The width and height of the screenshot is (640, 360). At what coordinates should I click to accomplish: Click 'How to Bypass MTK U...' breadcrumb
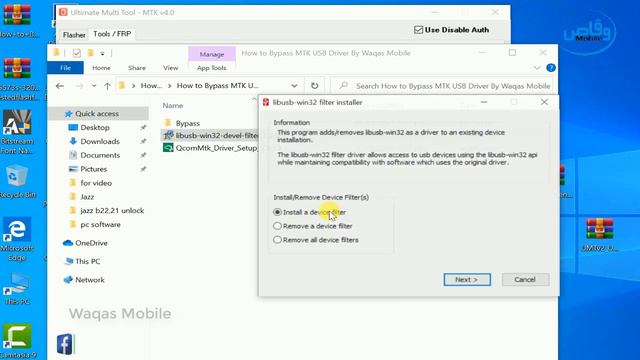click(x=218, y=86)
